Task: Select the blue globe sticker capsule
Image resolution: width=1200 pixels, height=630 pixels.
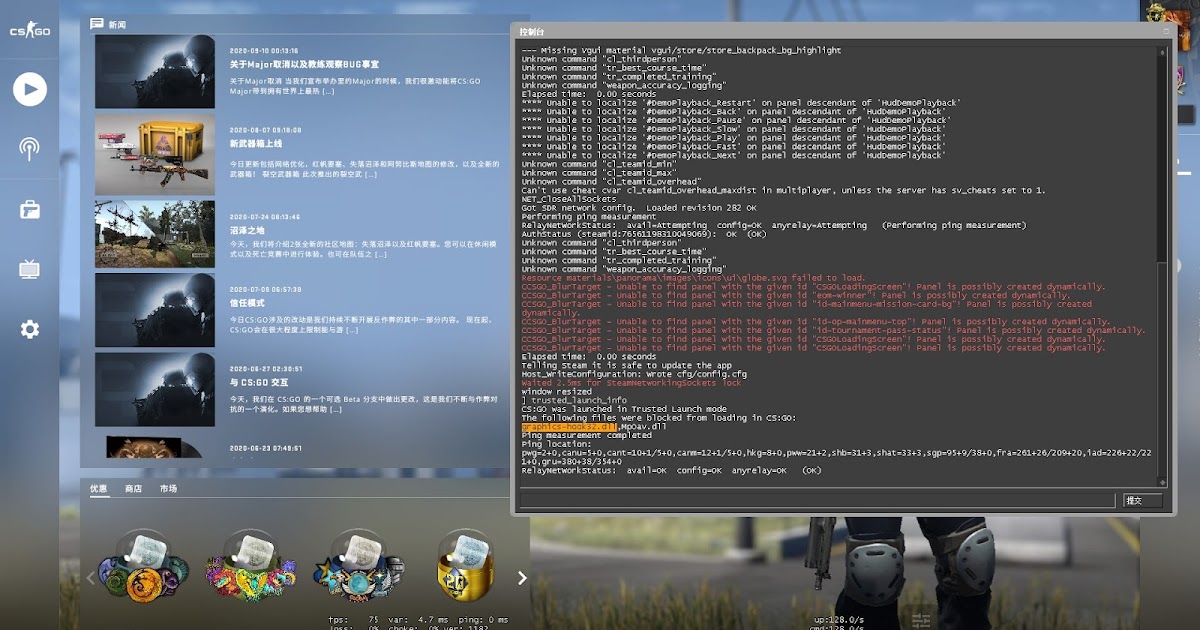Action: point(357,568)
